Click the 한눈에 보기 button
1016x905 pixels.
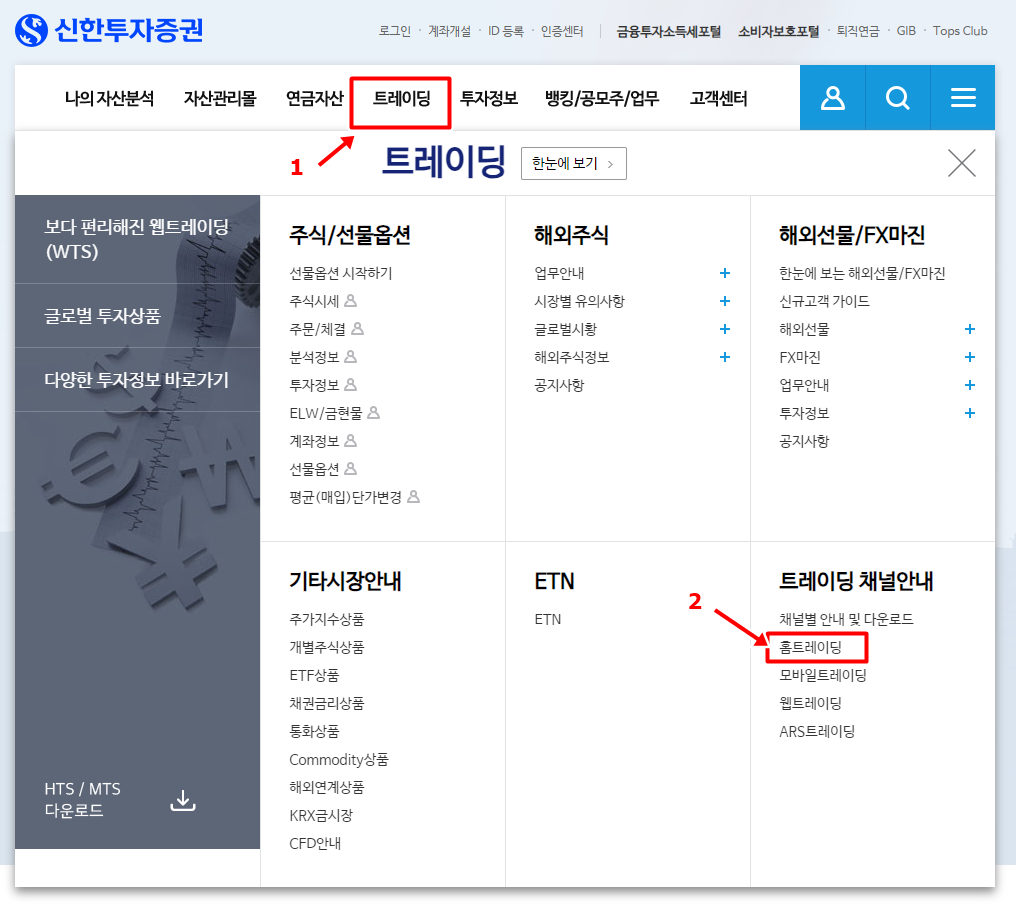point(573,163)
